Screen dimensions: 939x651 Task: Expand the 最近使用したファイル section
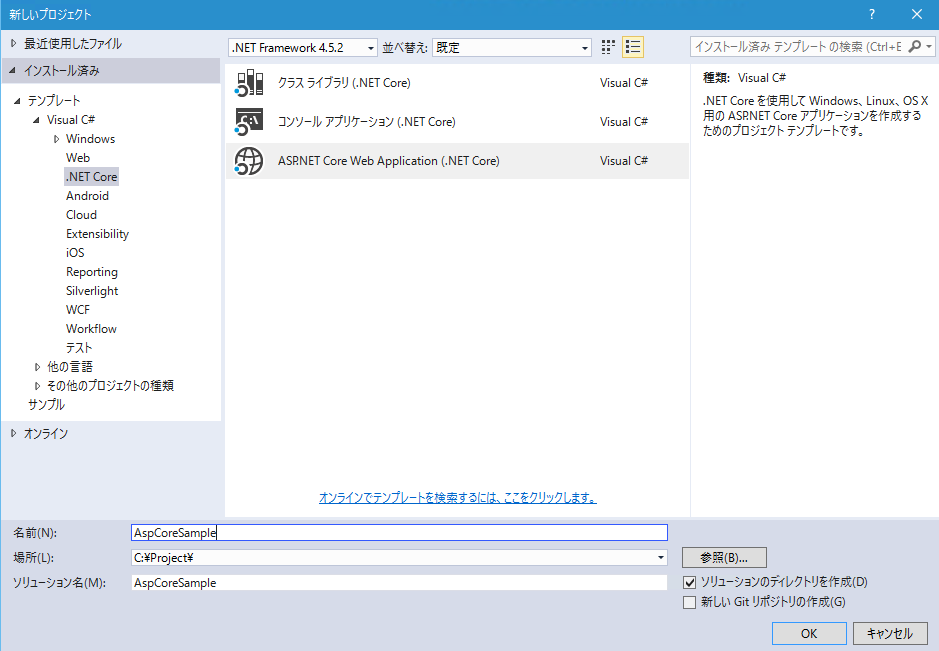coord(13,43)
